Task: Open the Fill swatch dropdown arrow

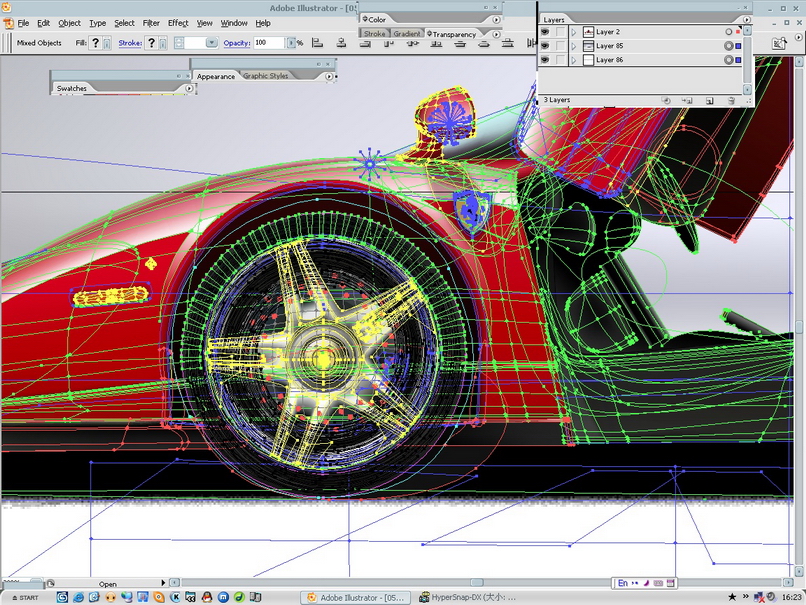Action: coord(107,43)
